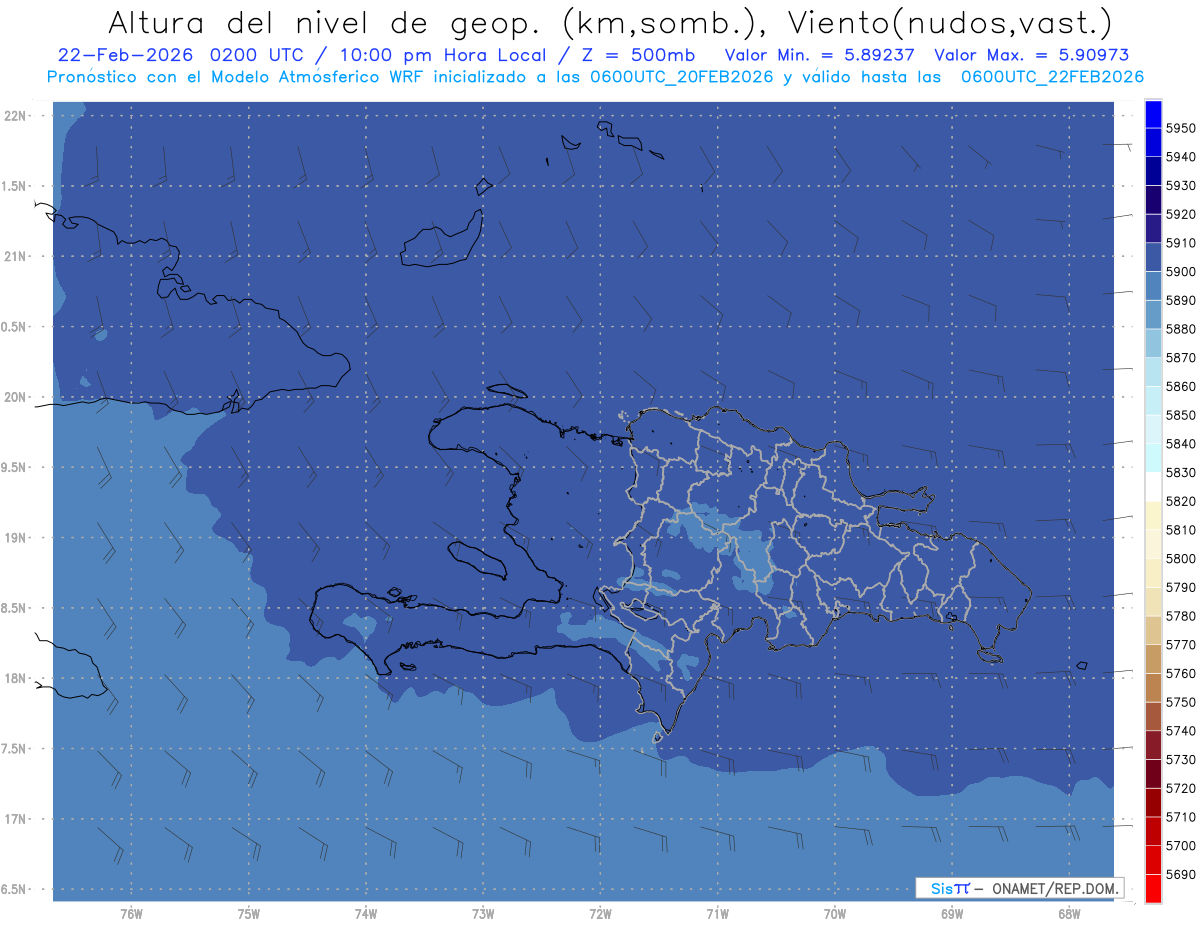Image resolution: width=1200 pixels, height=927 pixels.
Task: Click the legend value 5920
Action: pyautogui.click(x=1181, y=214)
